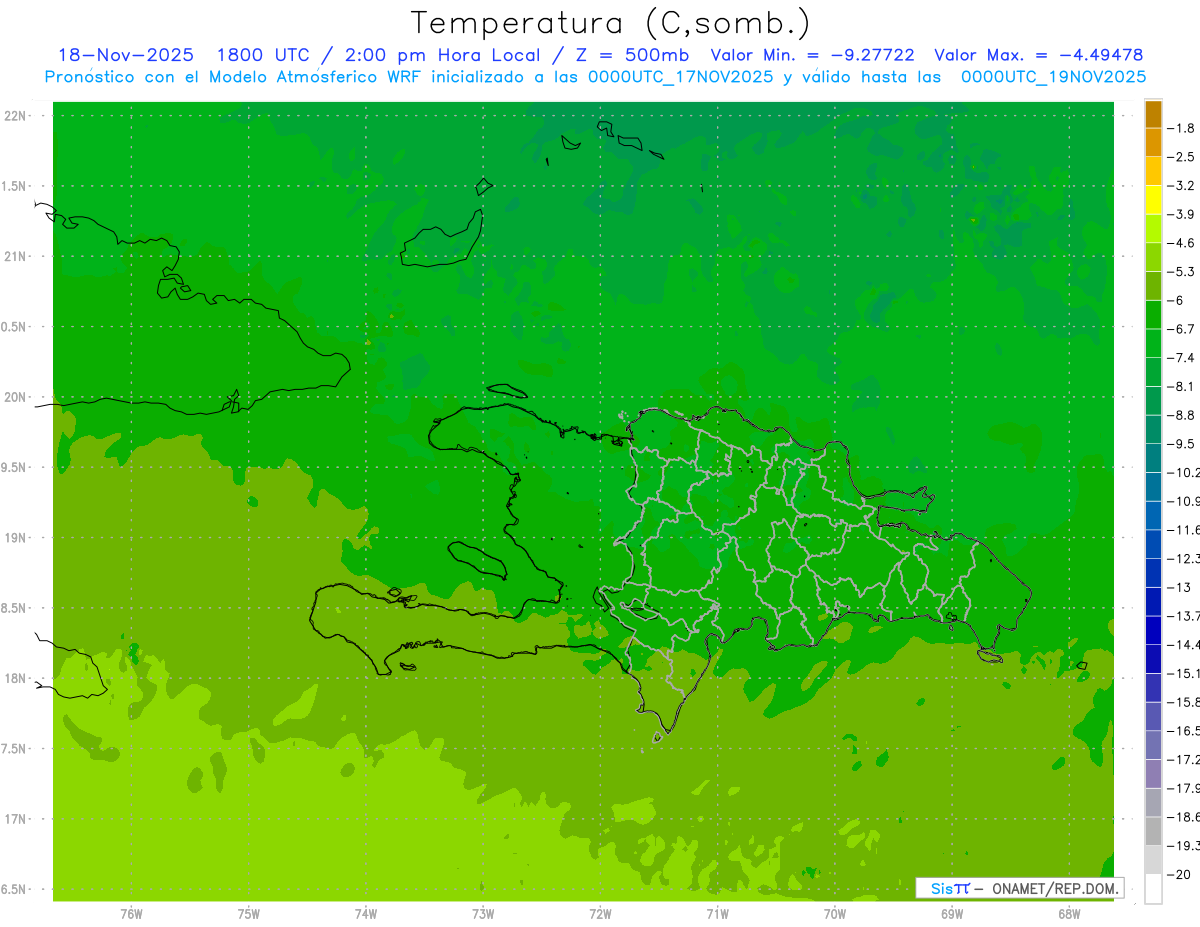The width and height of the screenshot is (1200, 927).
Task: Click the '-10.9' legend value
Action: coord(1183,501)
